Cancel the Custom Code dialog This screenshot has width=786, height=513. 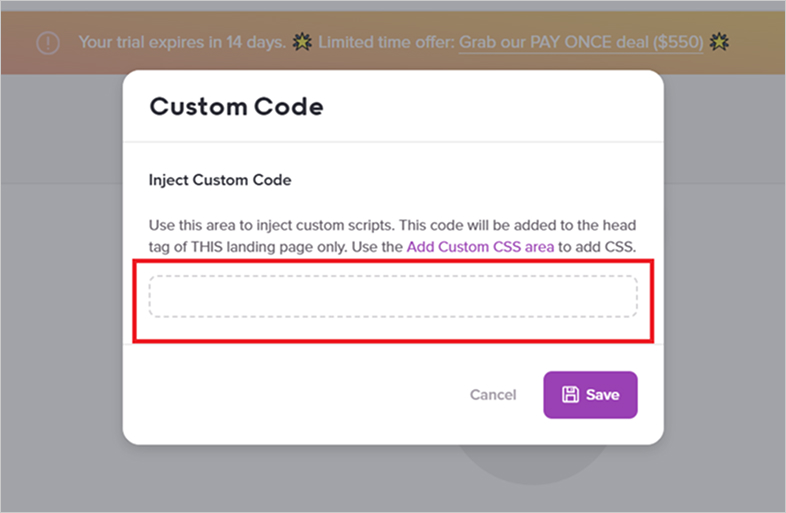[x=493, y=395]
